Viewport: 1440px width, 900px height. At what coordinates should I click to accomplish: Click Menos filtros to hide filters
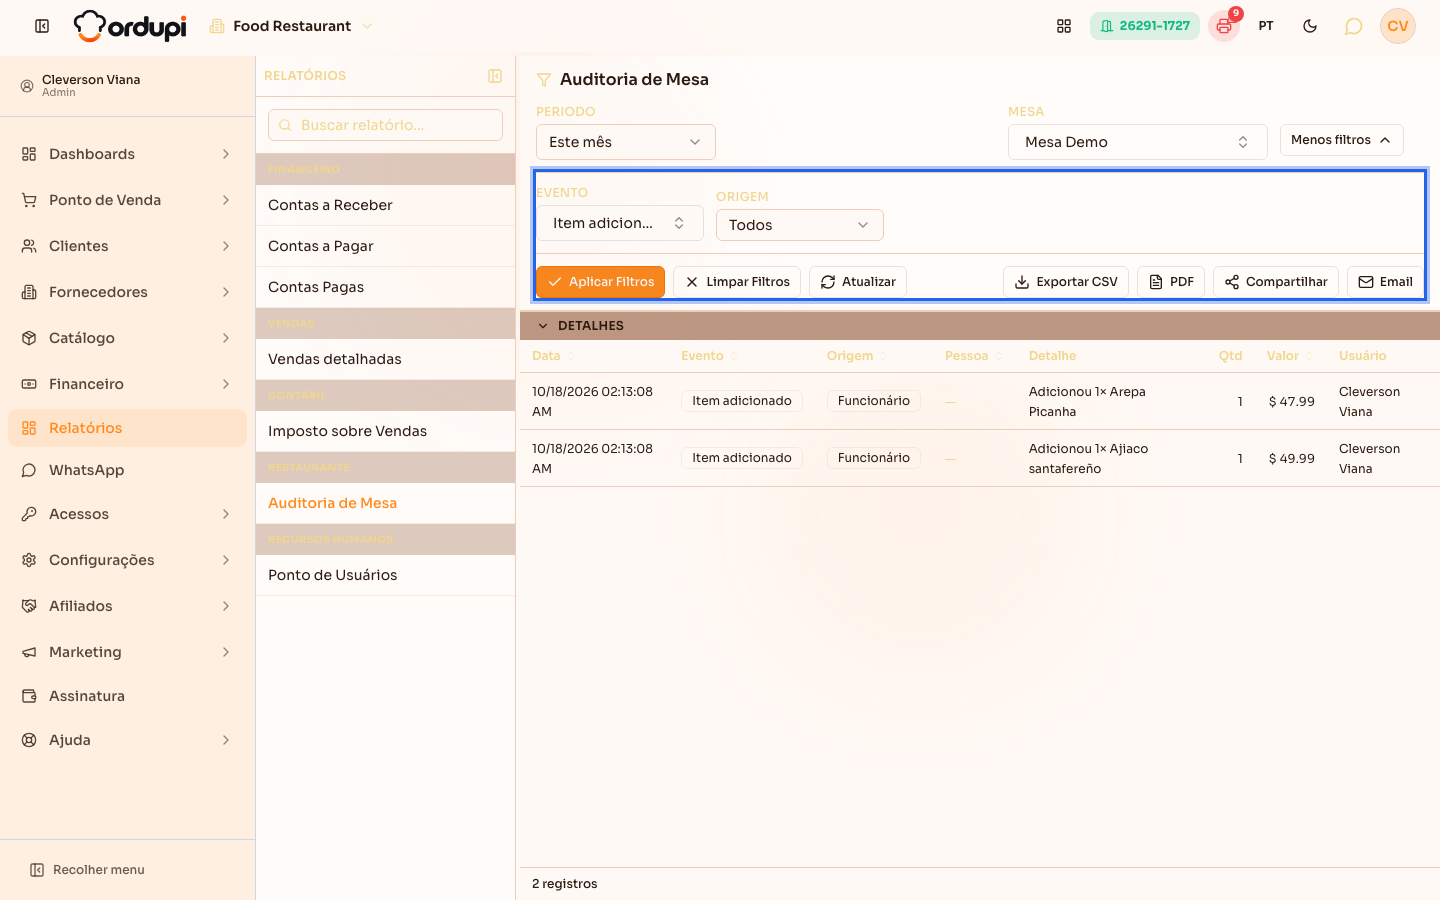point(1341,140)
